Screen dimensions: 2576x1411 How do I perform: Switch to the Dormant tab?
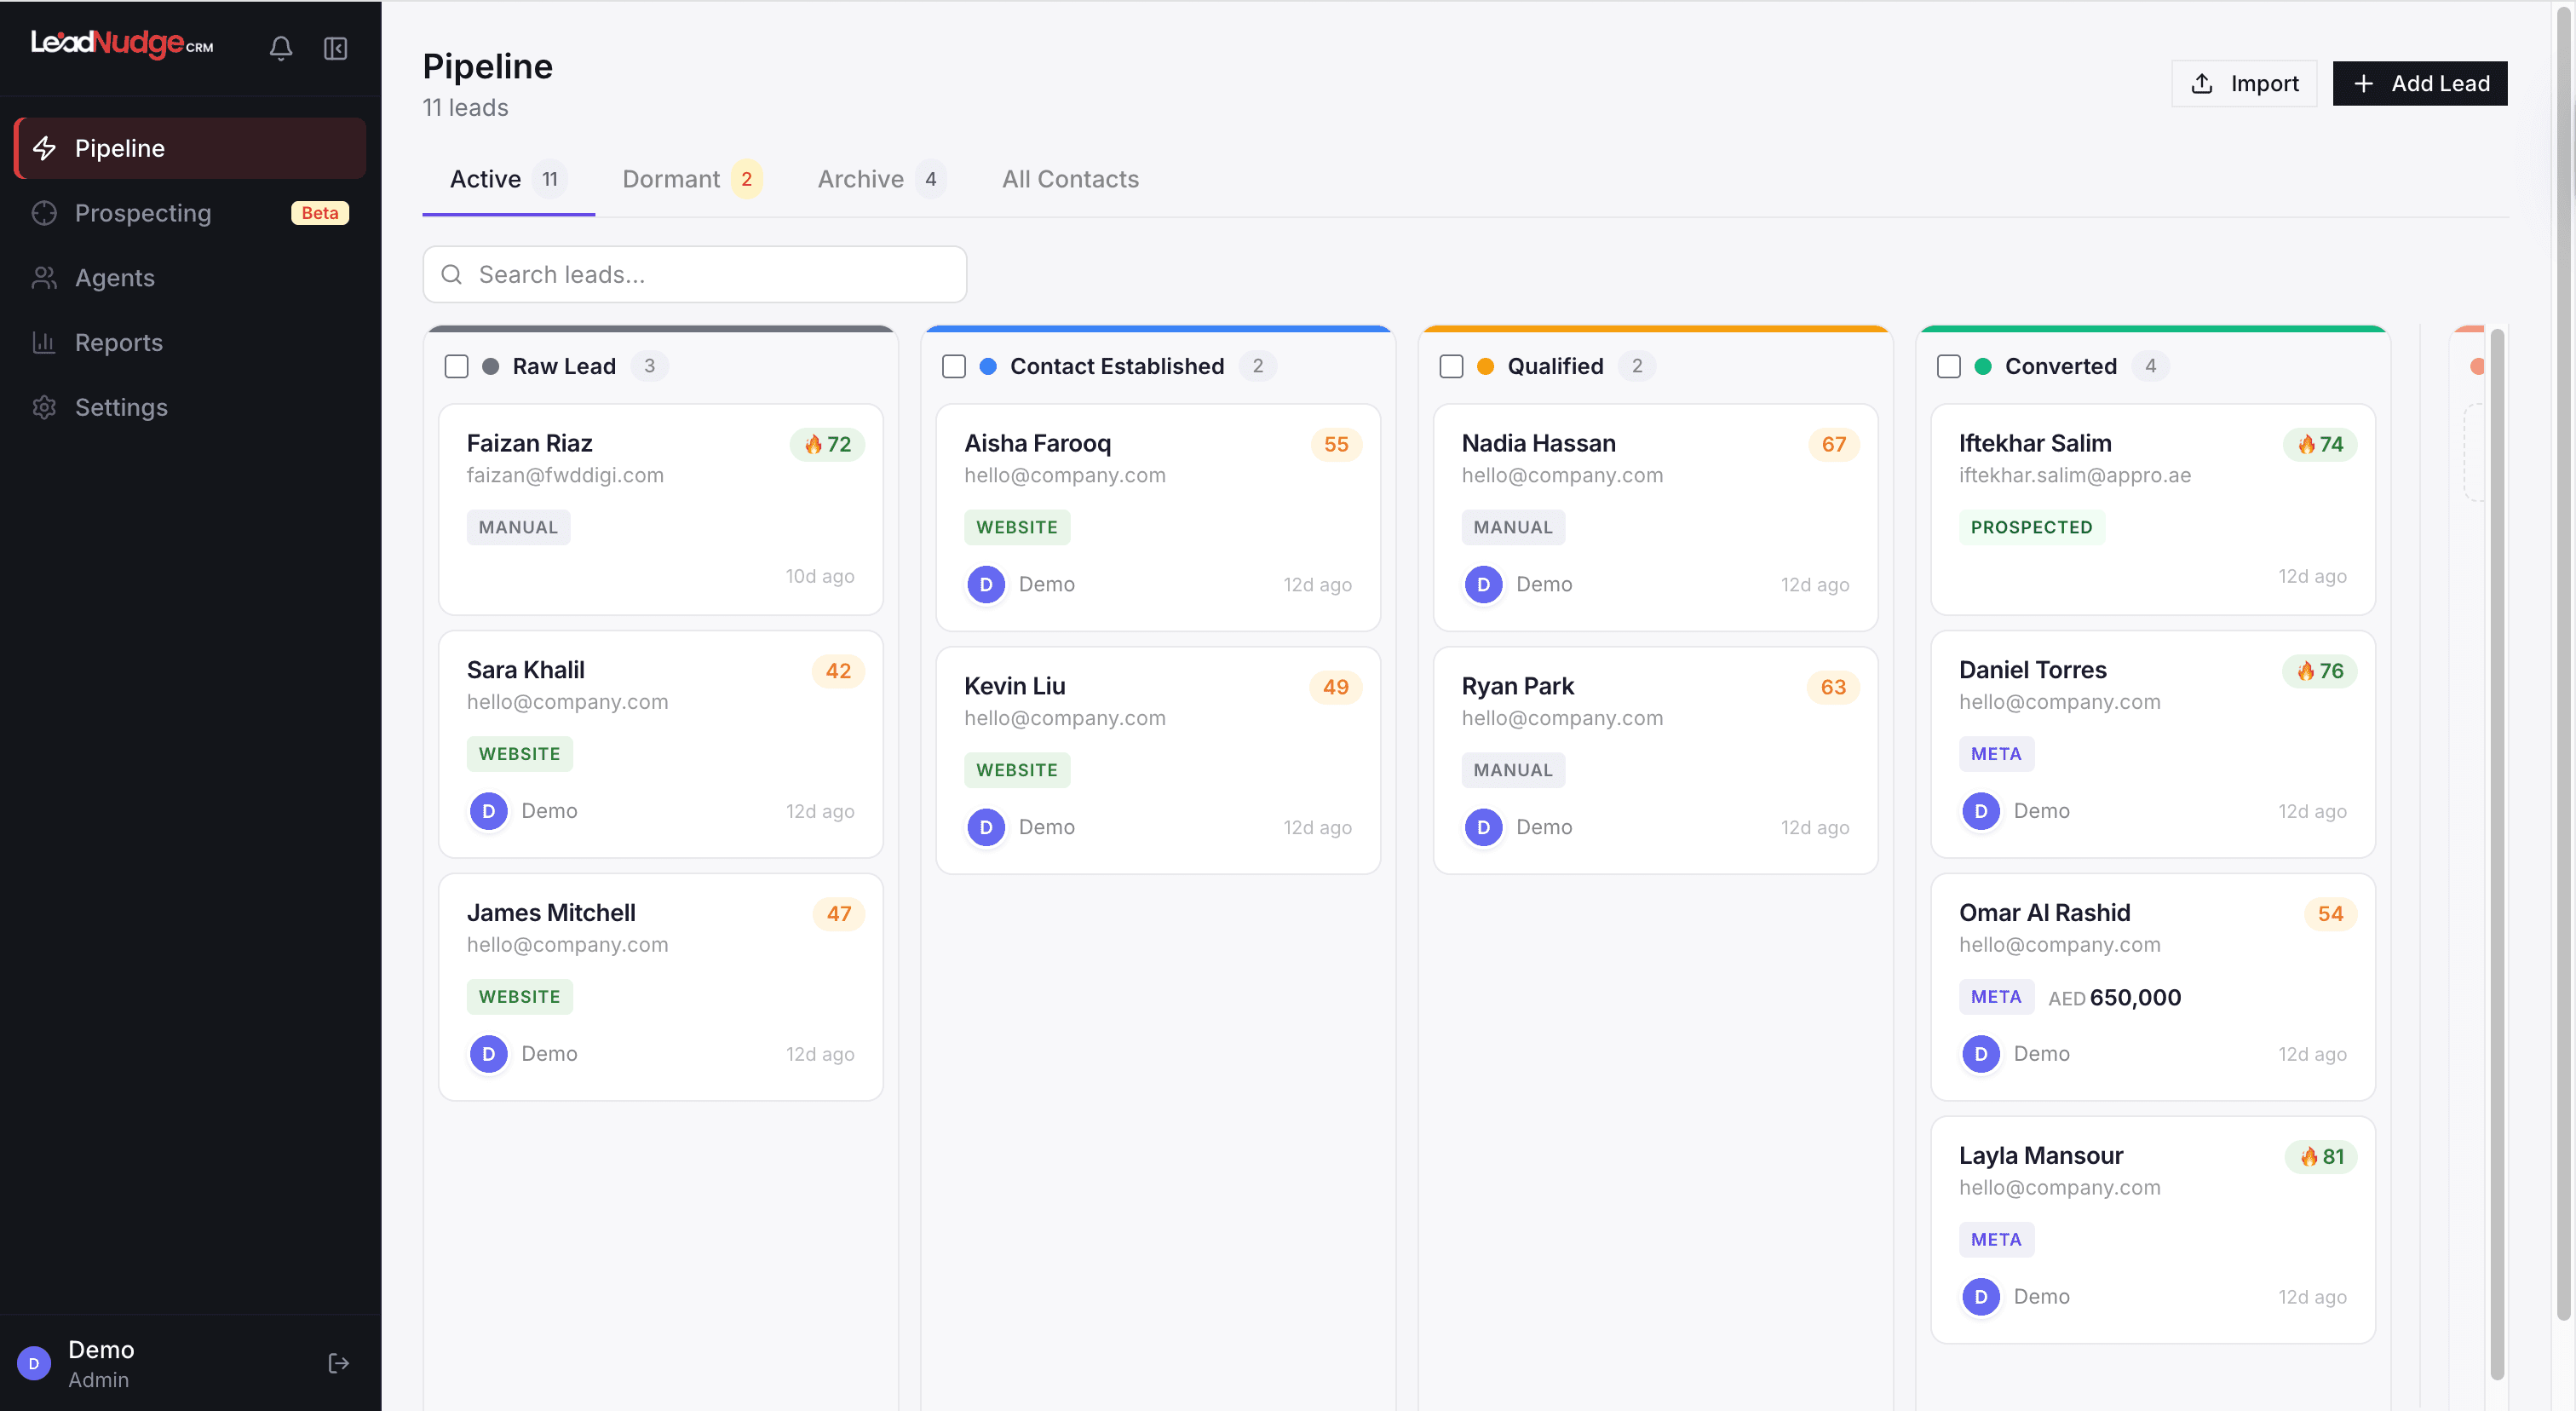click(x=692, y=179)
